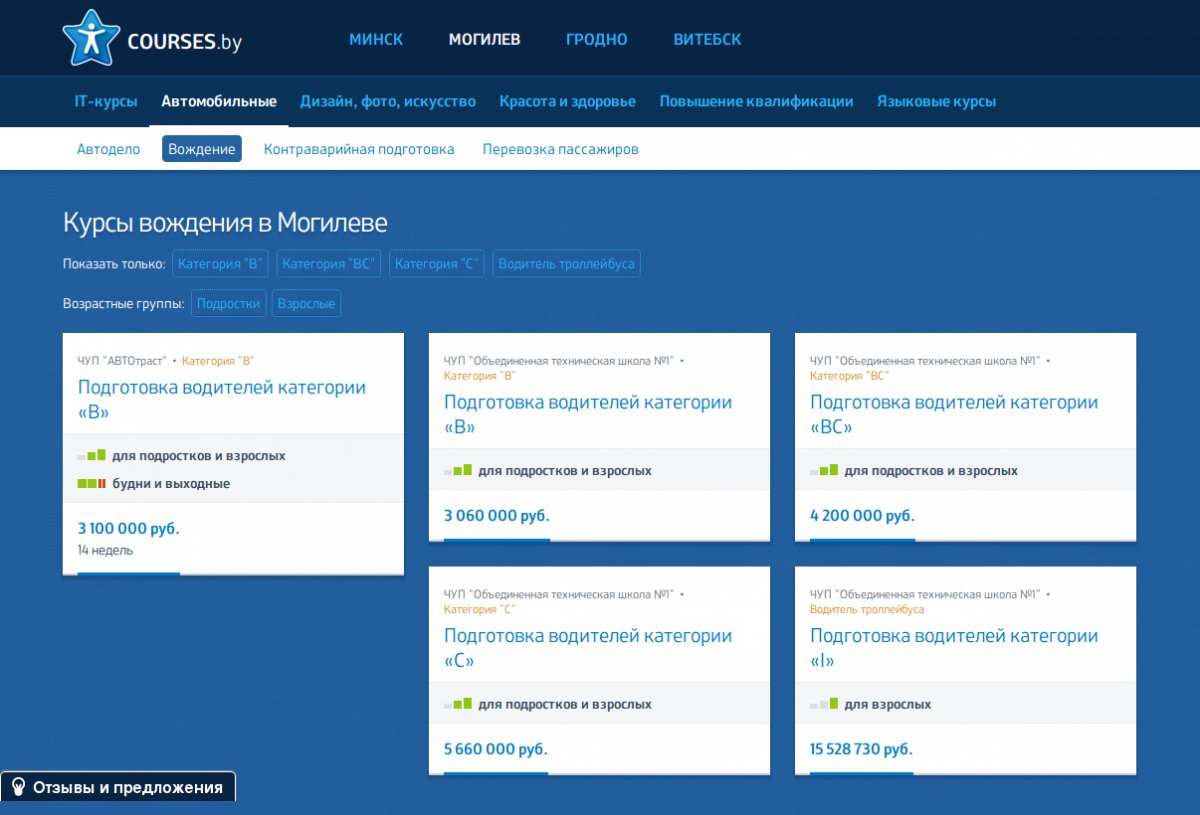
Task: Click schedule bars icon beside будни и выходные
Action: point(92,484)
